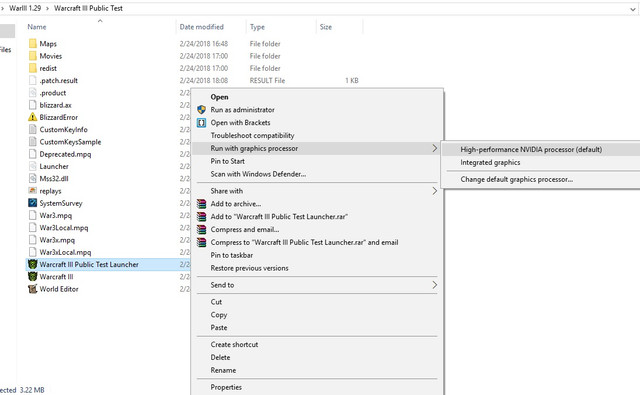
Task: Expand the Send to submenu arrow
Action: (435, 285)
